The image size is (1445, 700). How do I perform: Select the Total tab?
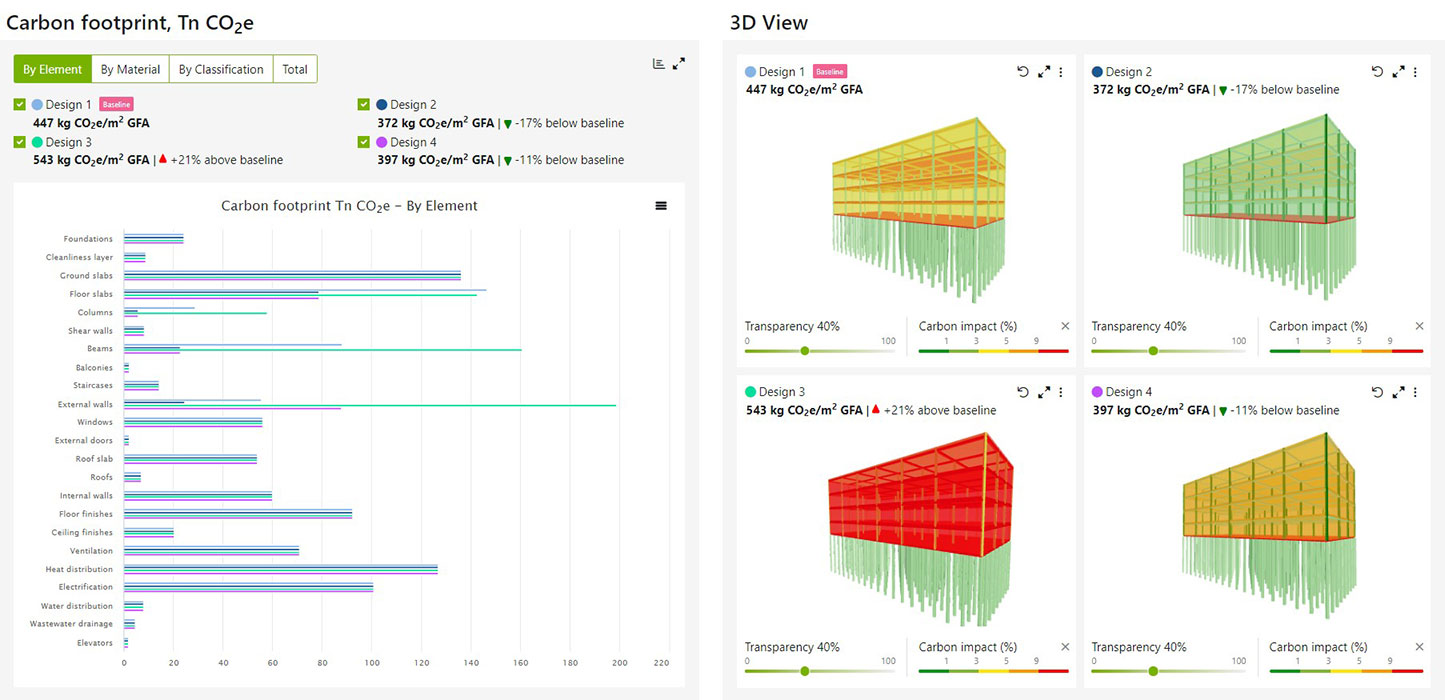(294, 69)
